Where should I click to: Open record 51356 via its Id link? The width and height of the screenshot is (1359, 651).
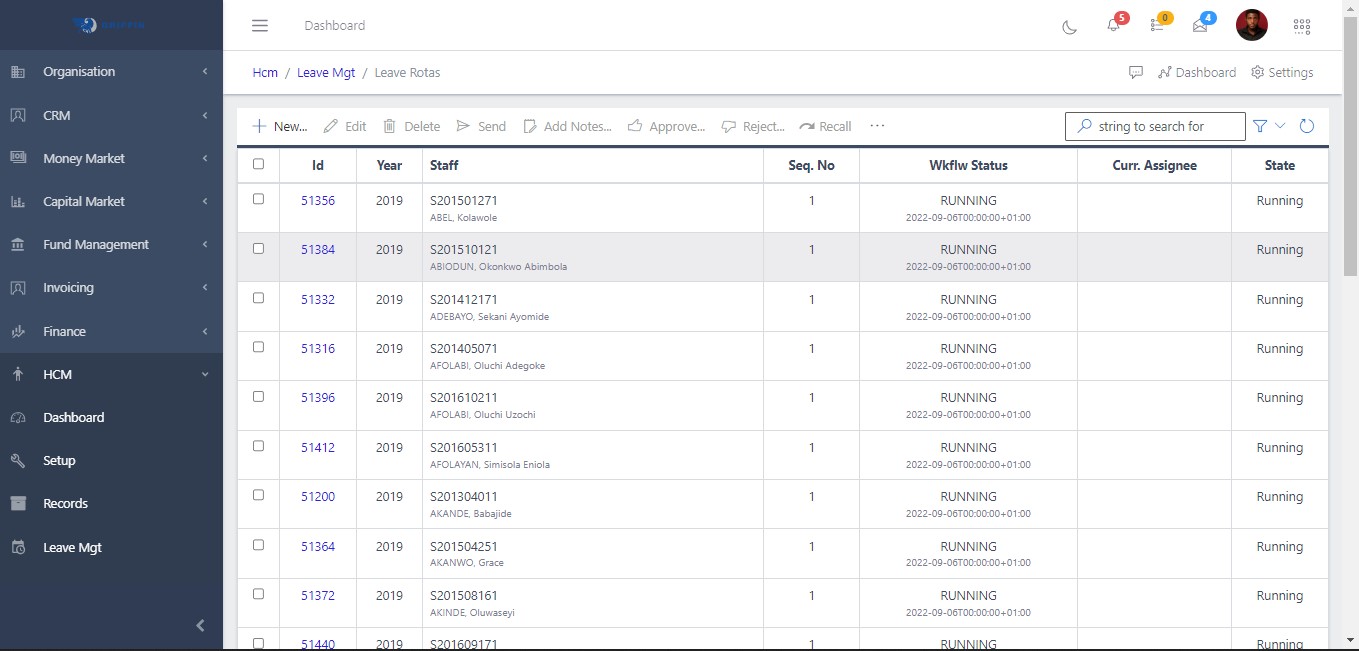tap(317, 200)
